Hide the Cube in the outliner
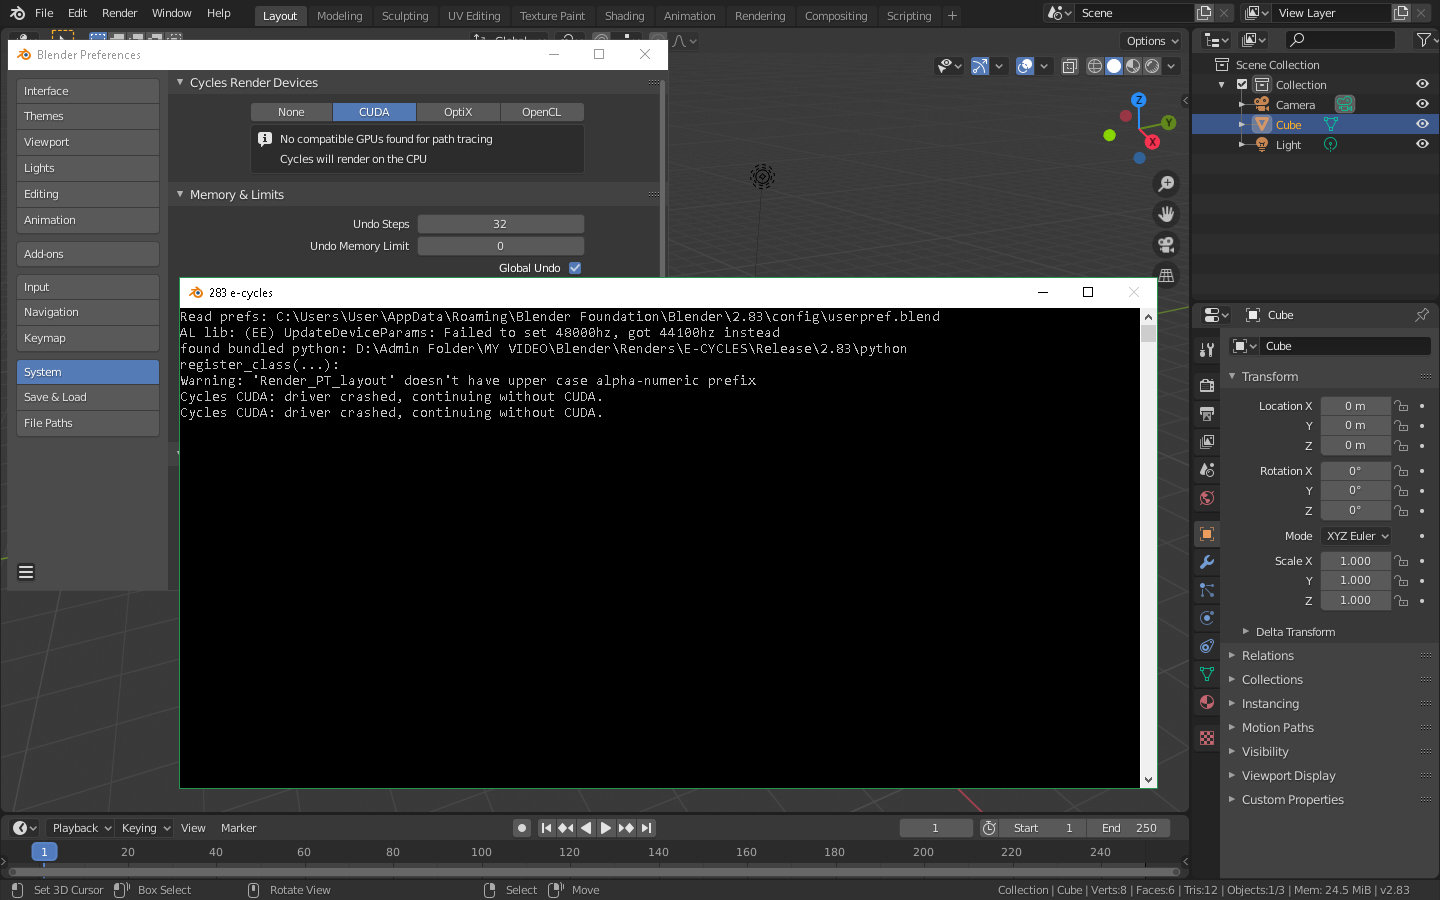The height and width of the screenshot is (900, 1440). 1422,124
